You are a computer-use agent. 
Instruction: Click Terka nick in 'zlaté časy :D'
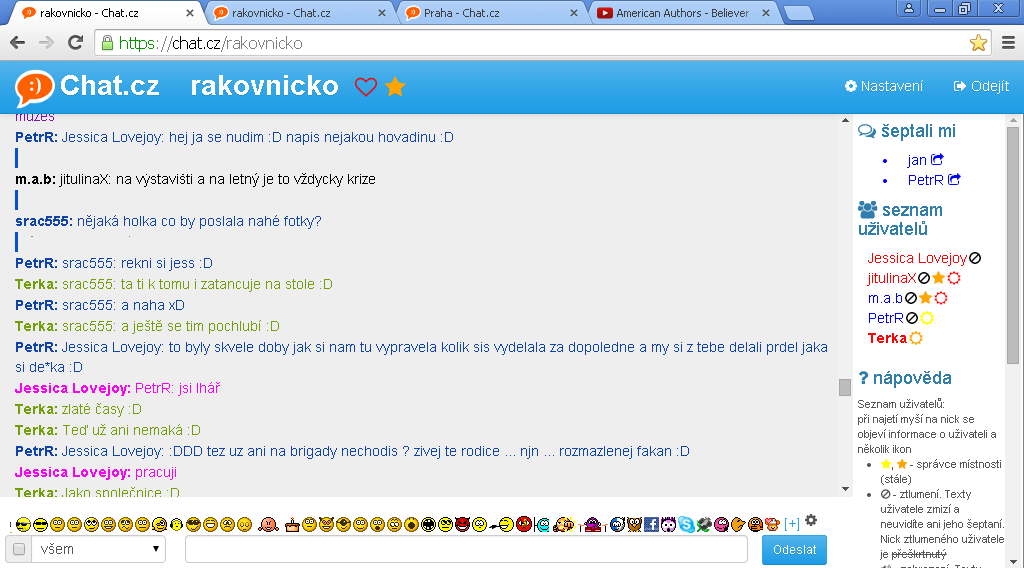pos(36,409)
